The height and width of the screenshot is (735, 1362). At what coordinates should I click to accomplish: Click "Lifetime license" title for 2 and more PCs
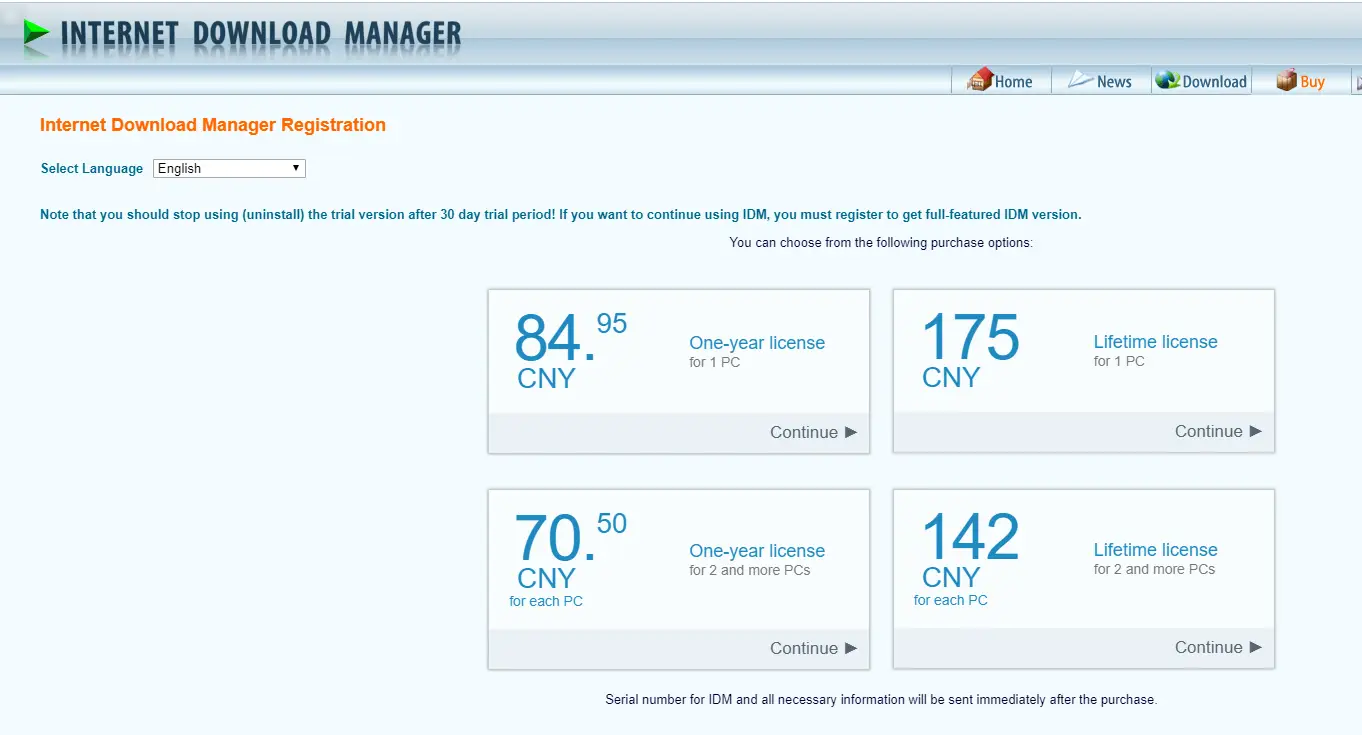click(x=1155, y=550)
